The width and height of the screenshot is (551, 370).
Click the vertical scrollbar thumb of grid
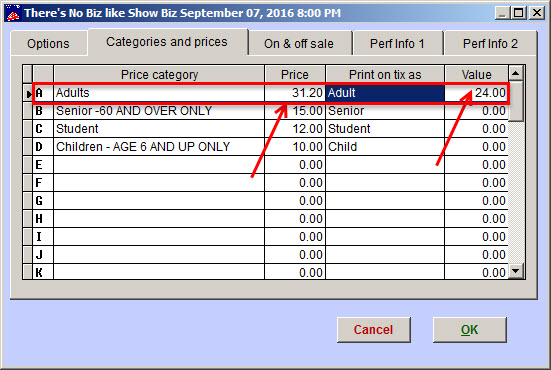click(516, 101)
